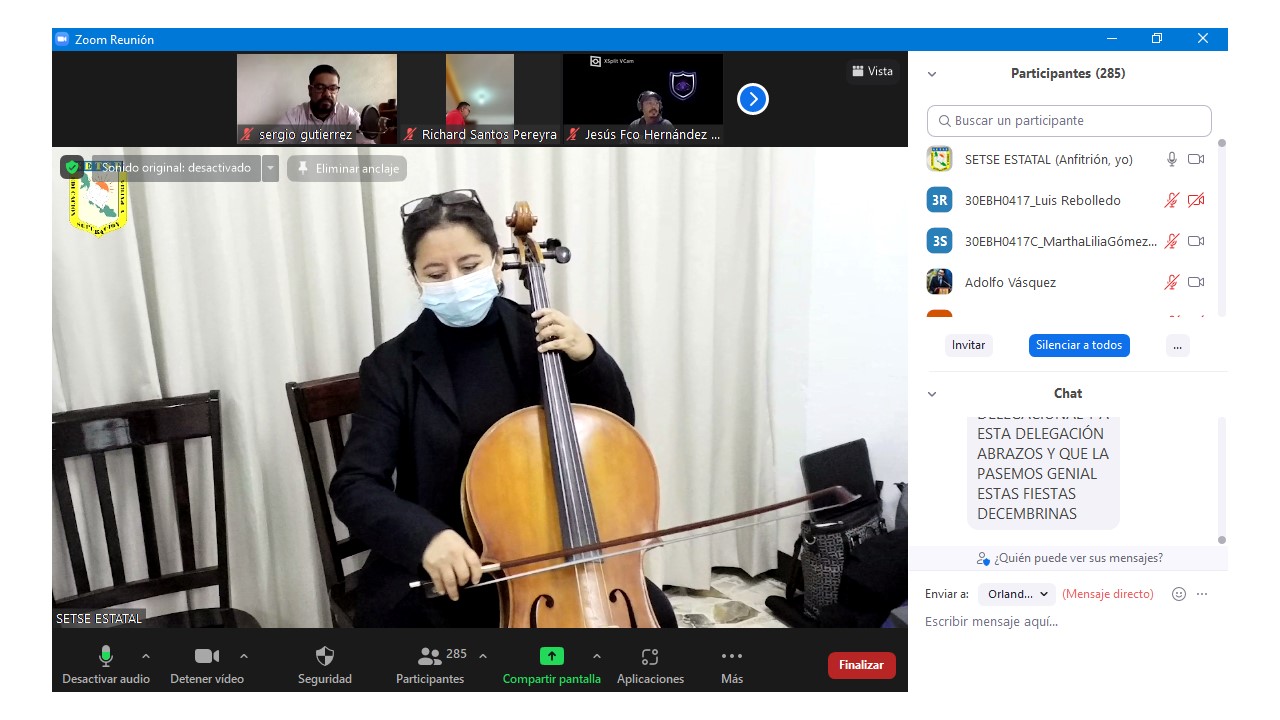Viewport: 1280px width, 720px height.
Task: Click Luis Rebolledo muted microphone icon
Action: [1172, 200]
